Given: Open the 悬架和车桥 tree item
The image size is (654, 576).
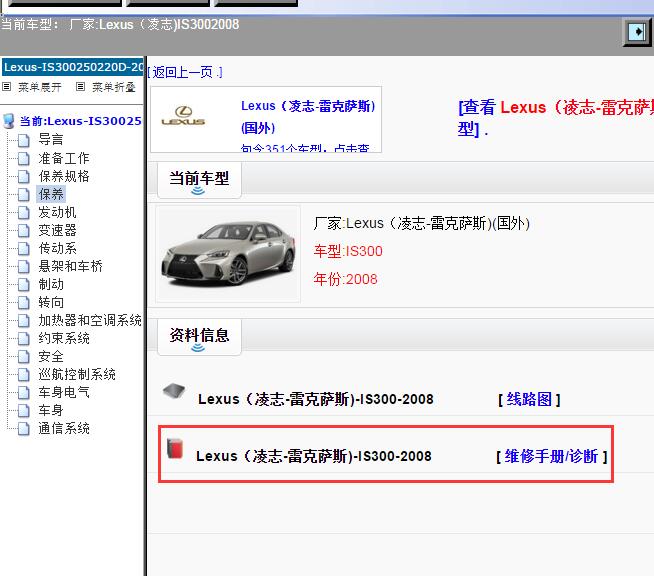Looking at the screenshot, I should click(70, 266).
